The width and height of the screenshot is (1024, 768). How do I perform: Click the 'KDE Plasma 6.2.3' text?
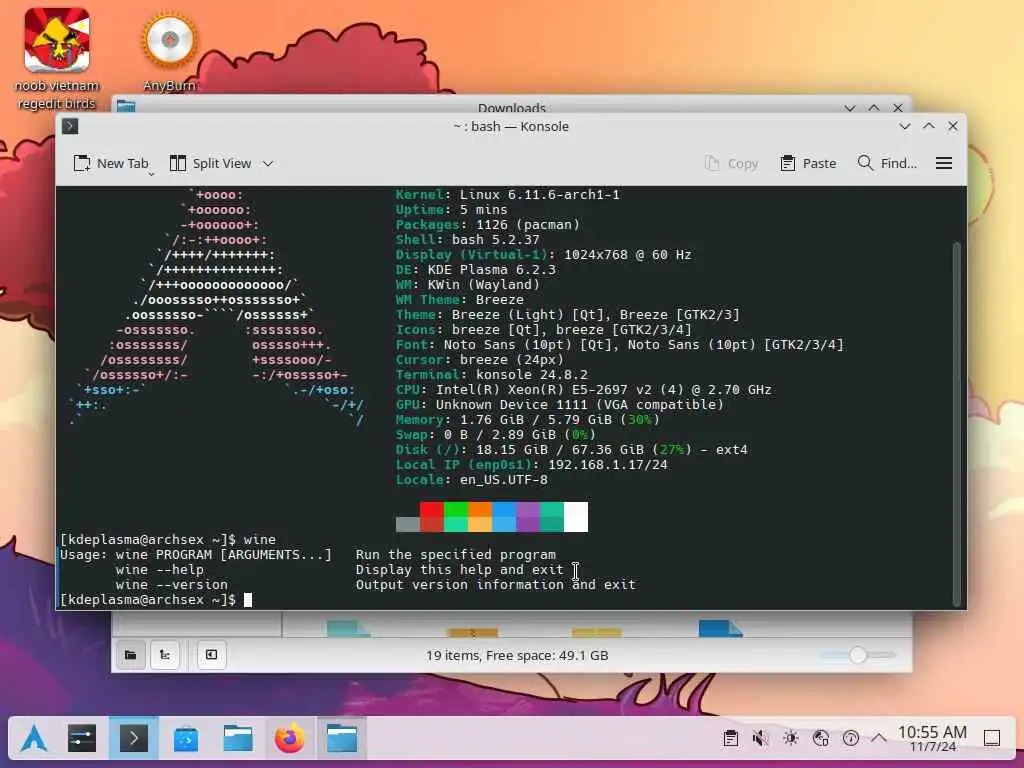[x=492, y=270]
